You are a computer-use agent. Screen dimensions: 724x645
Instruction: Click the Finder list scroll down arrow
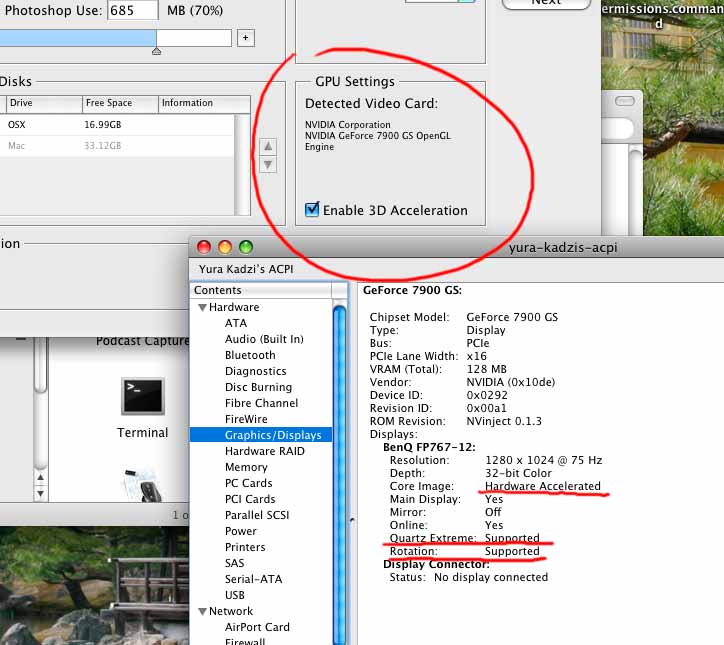click(41, 494)
